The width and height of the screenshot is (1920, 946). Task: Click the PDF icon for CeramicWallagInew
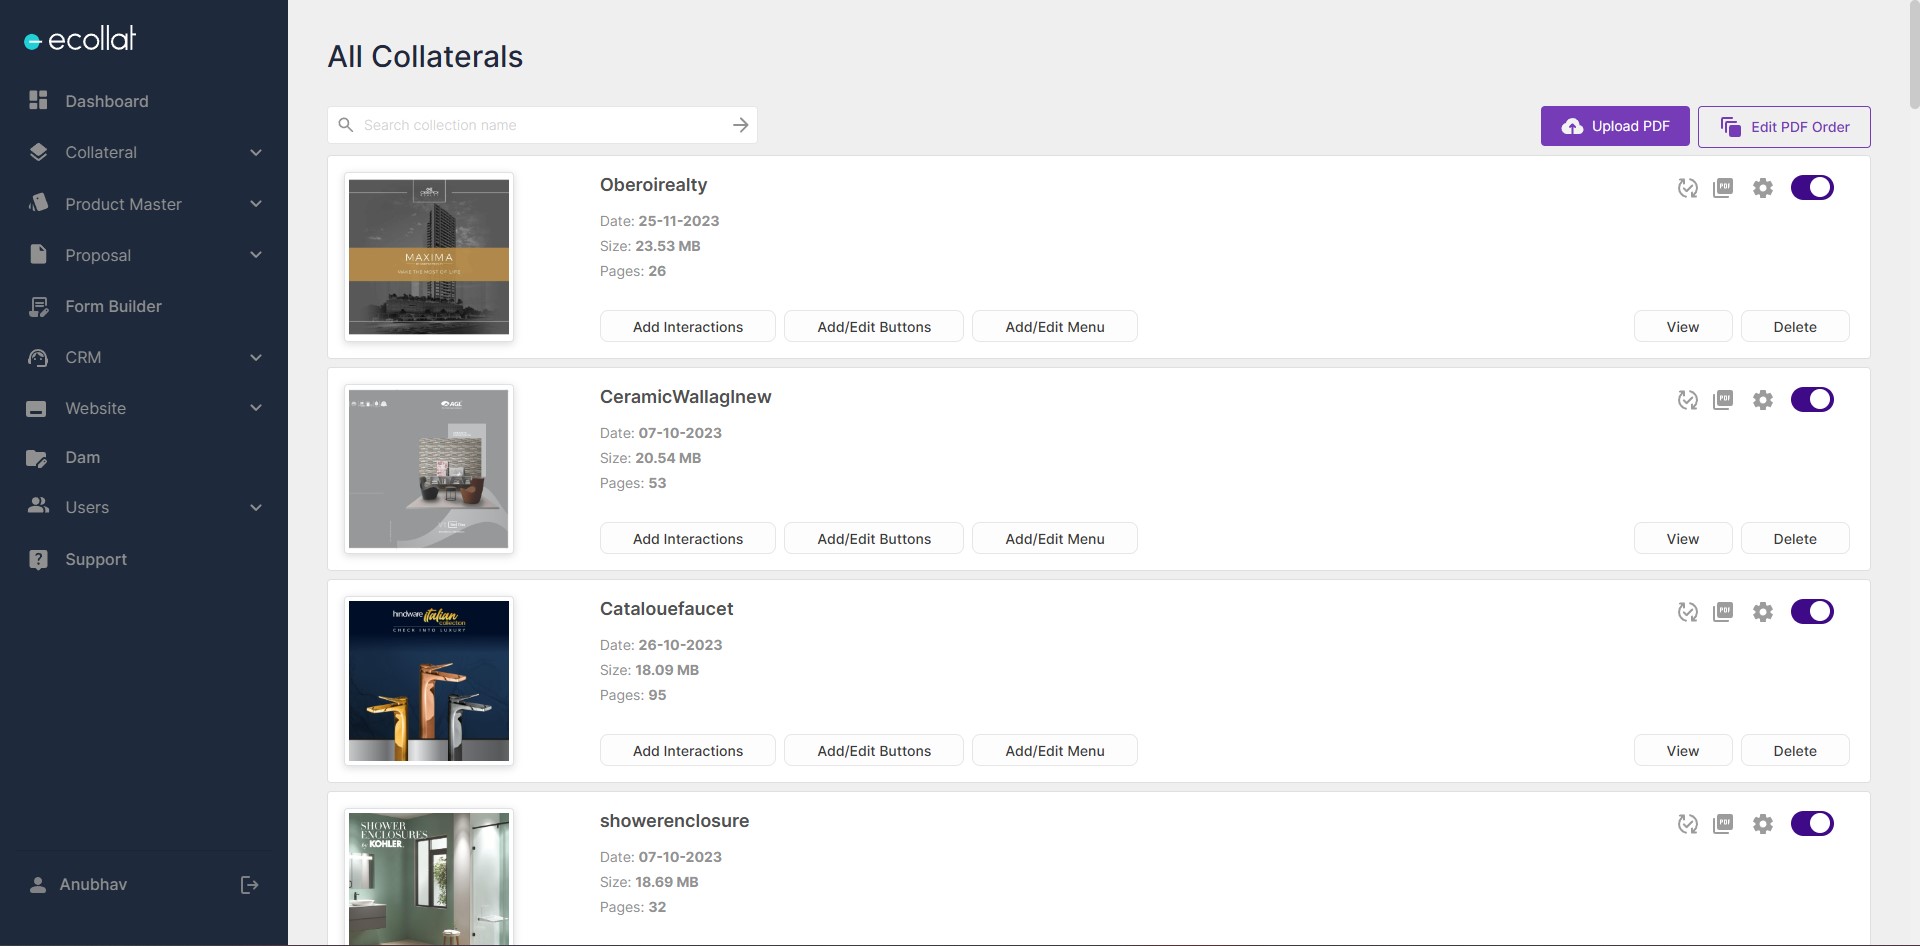click(x=1723, y=400)
